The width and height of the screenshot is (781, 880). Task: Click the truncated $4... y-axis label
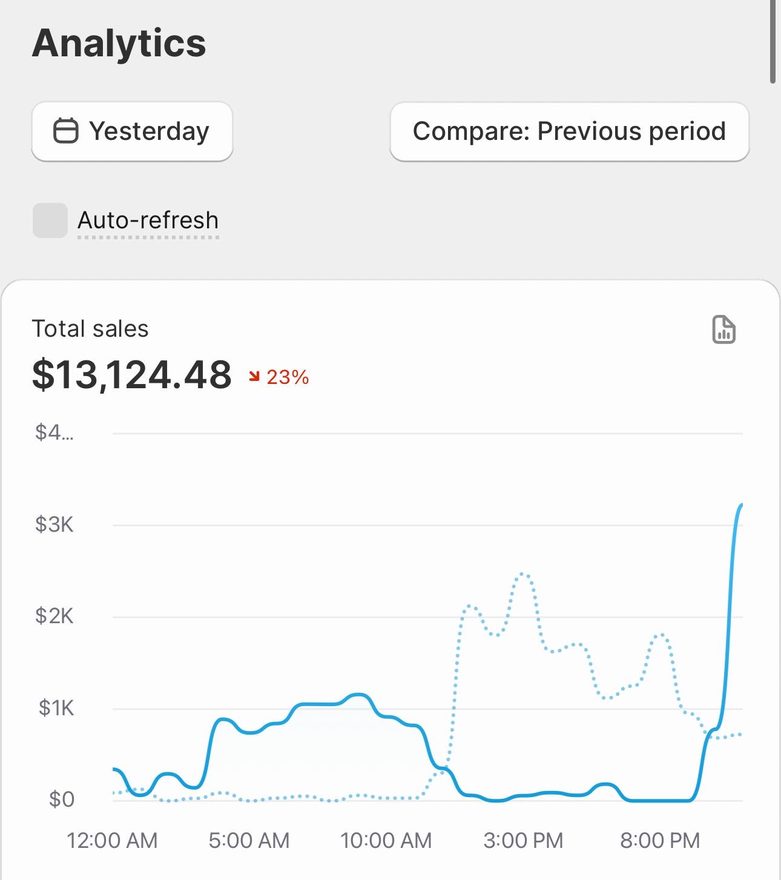(54, 432)
